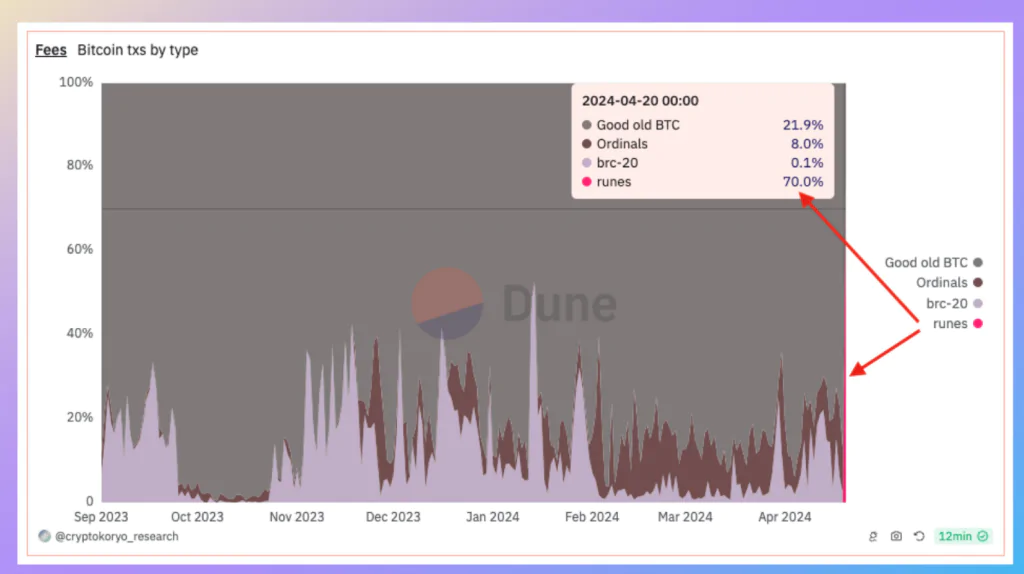Click the query link icon in the chart footer

pyautogui.click(x=873, y=536)
